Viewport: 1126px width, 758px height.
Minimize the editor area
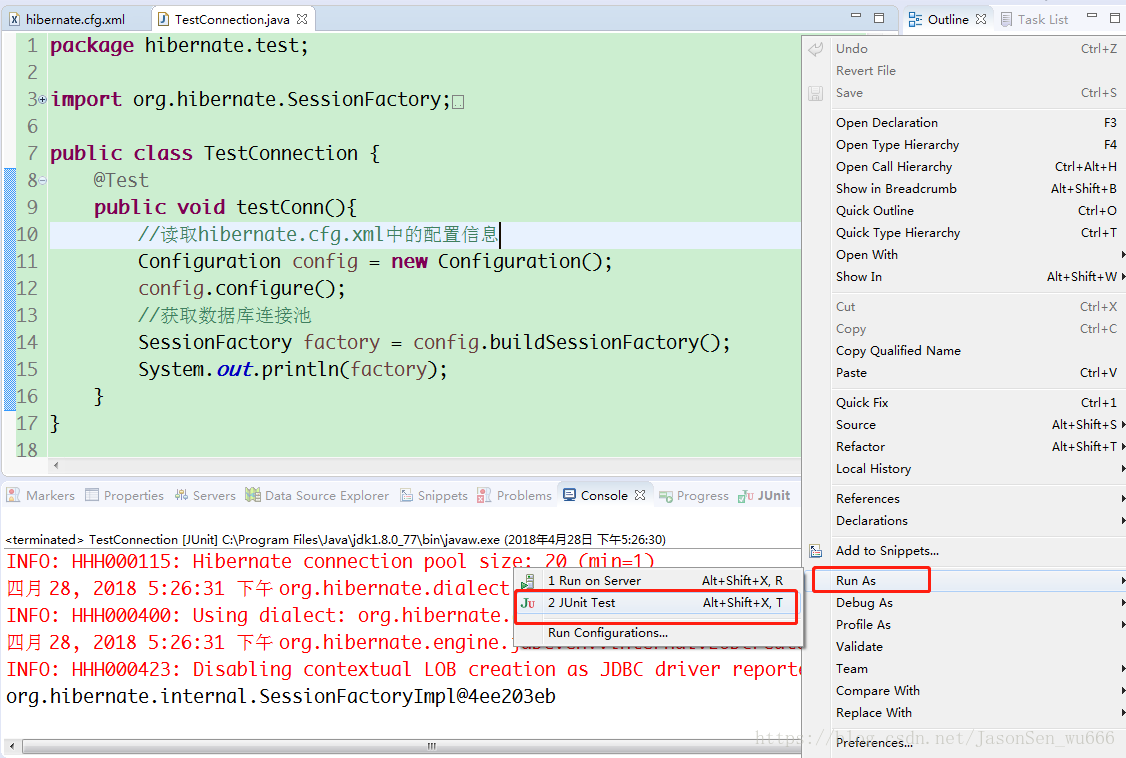coord(855,16)
